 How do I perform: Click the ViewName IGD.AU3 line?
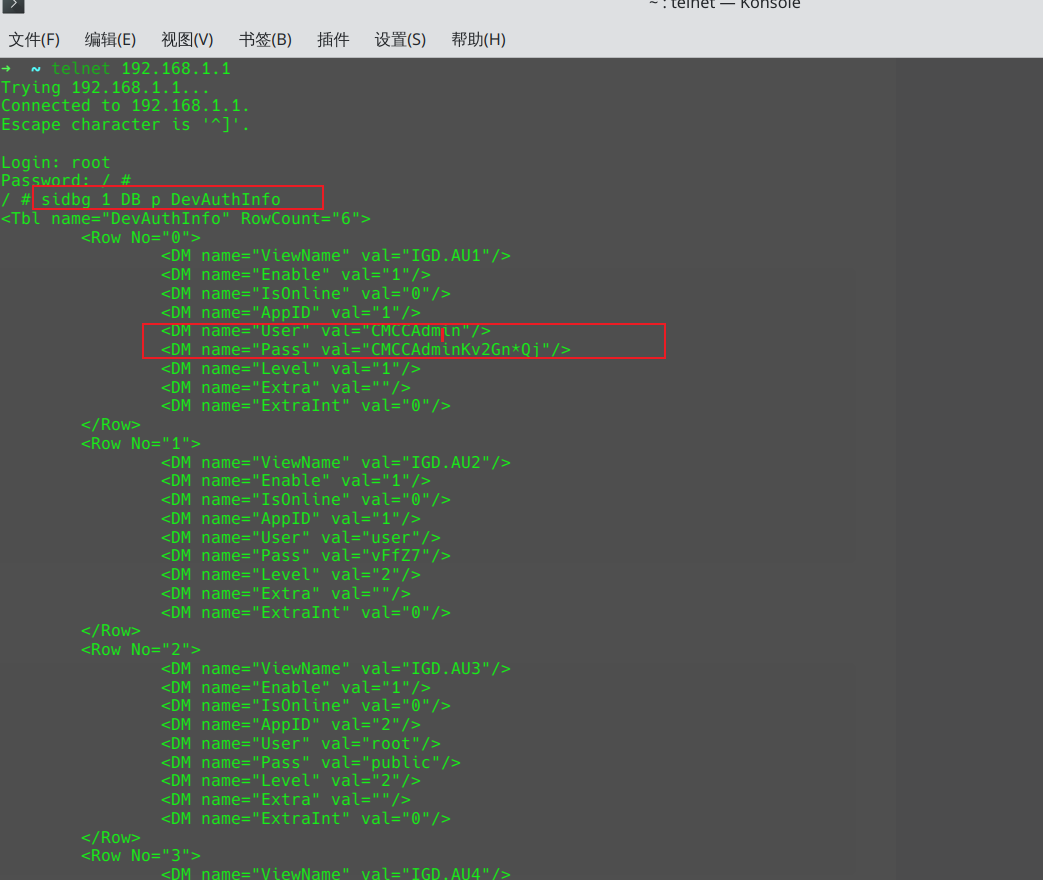pyautogui.click(x=335, y=669)
